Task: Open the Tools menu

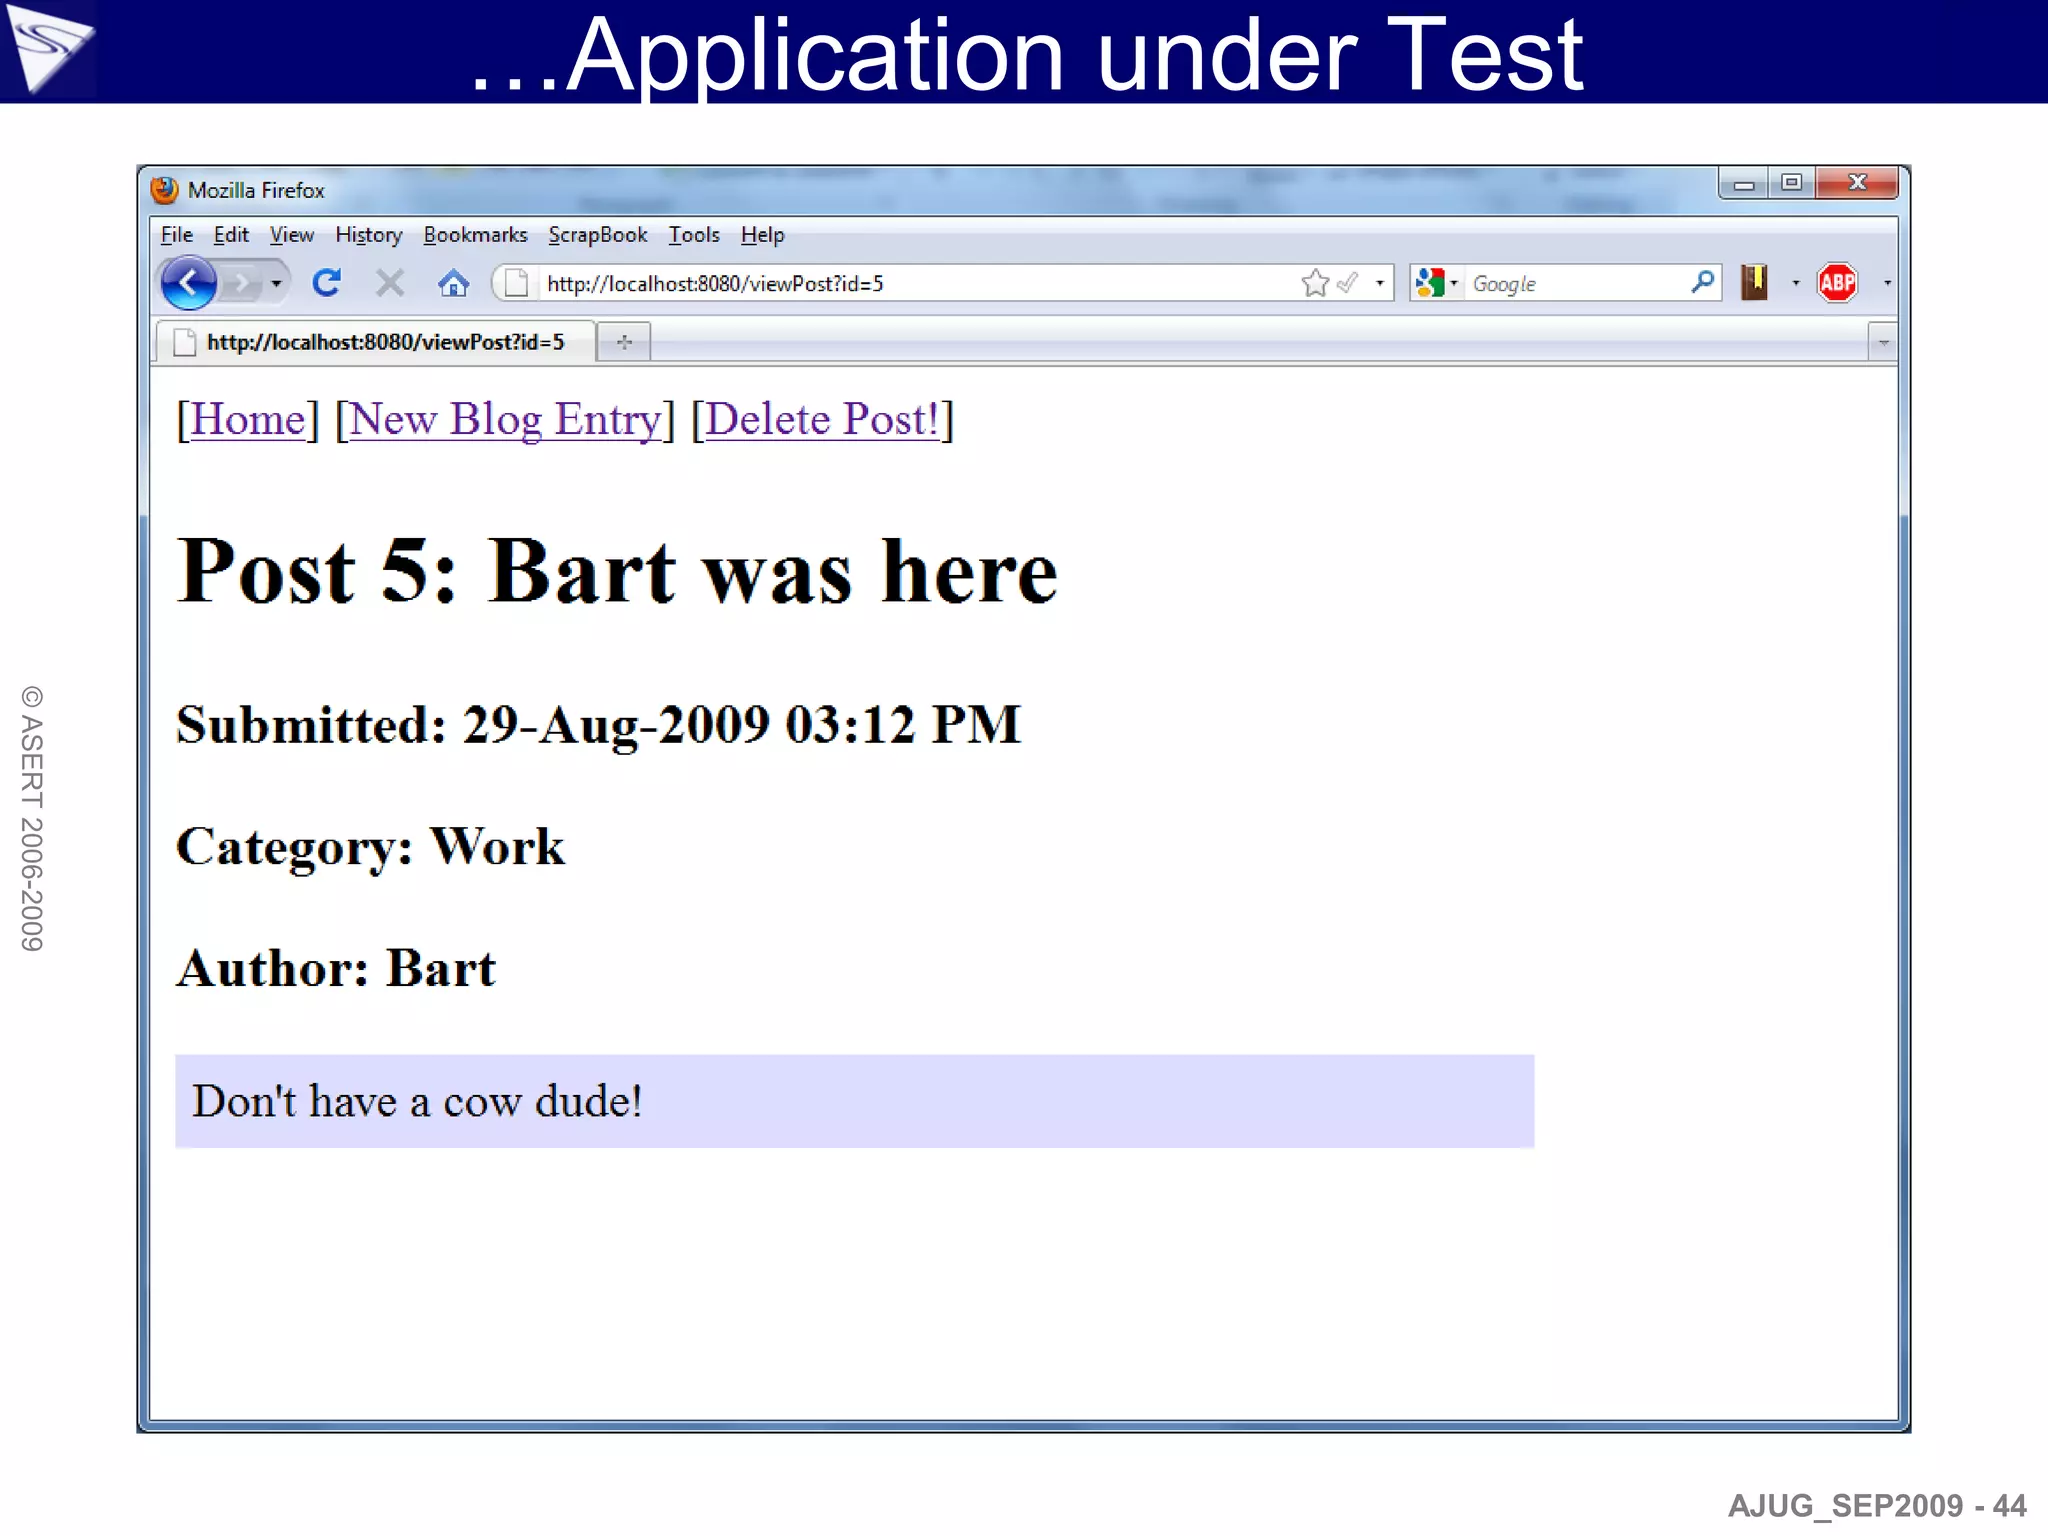Action: (x=694, y=235)
